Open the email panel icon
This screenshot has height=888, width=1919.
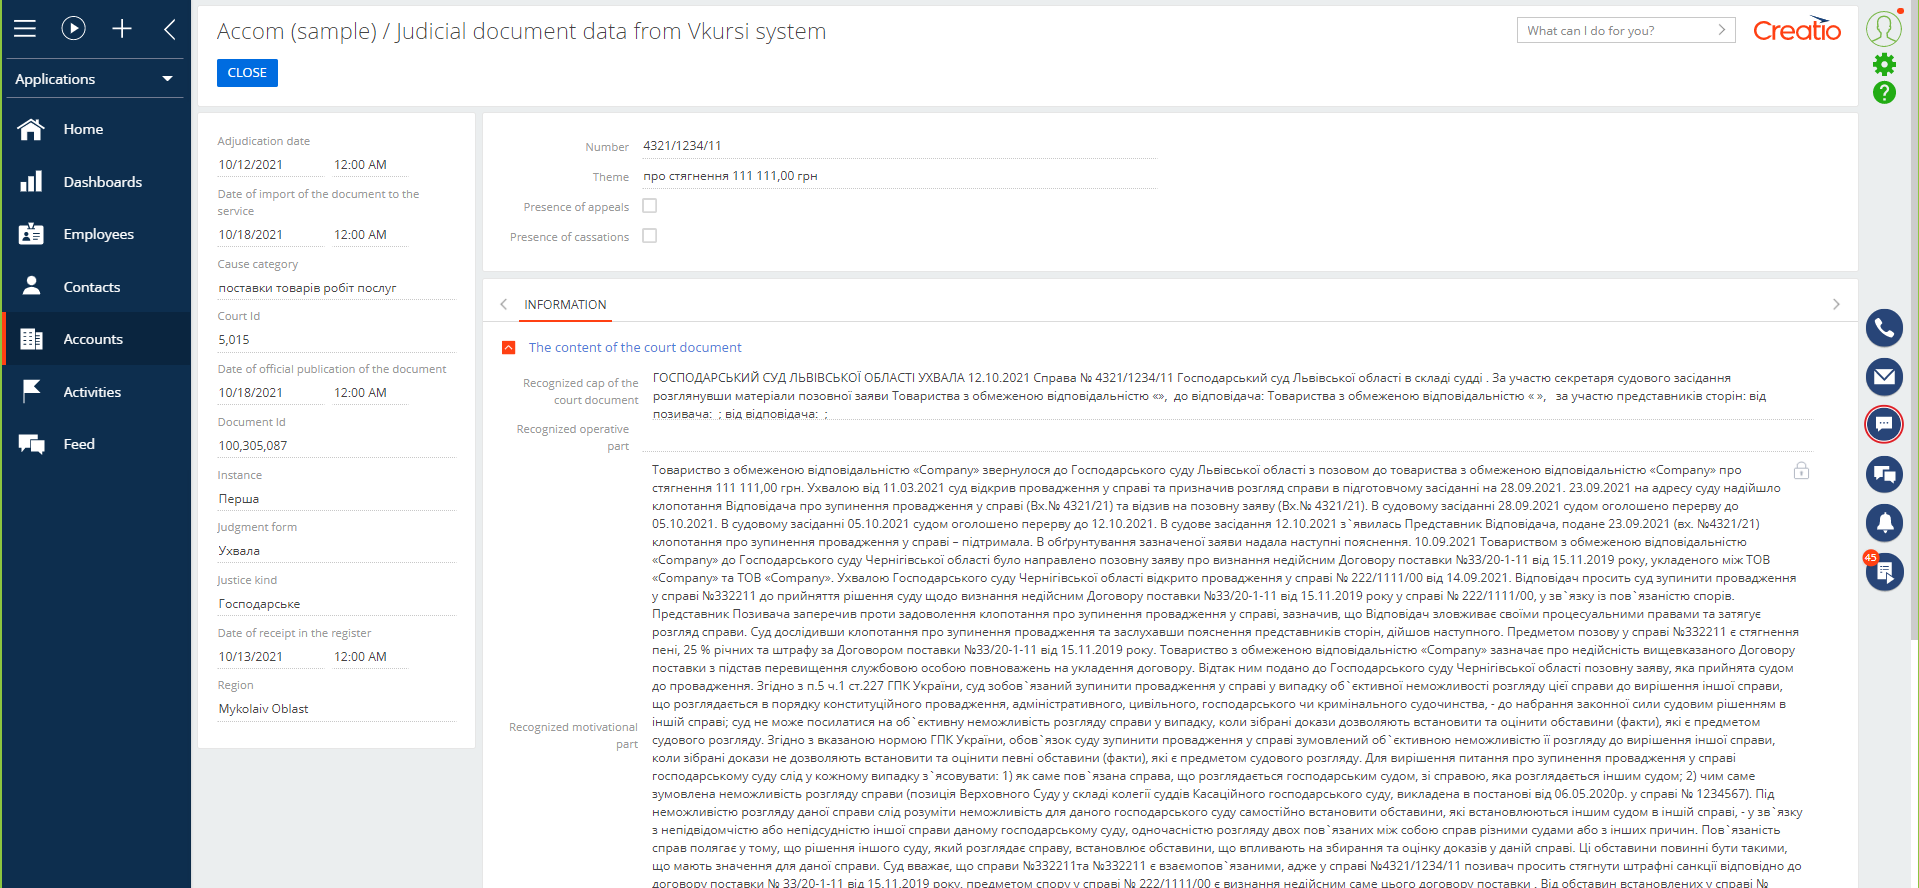(x=1883, y=377)
